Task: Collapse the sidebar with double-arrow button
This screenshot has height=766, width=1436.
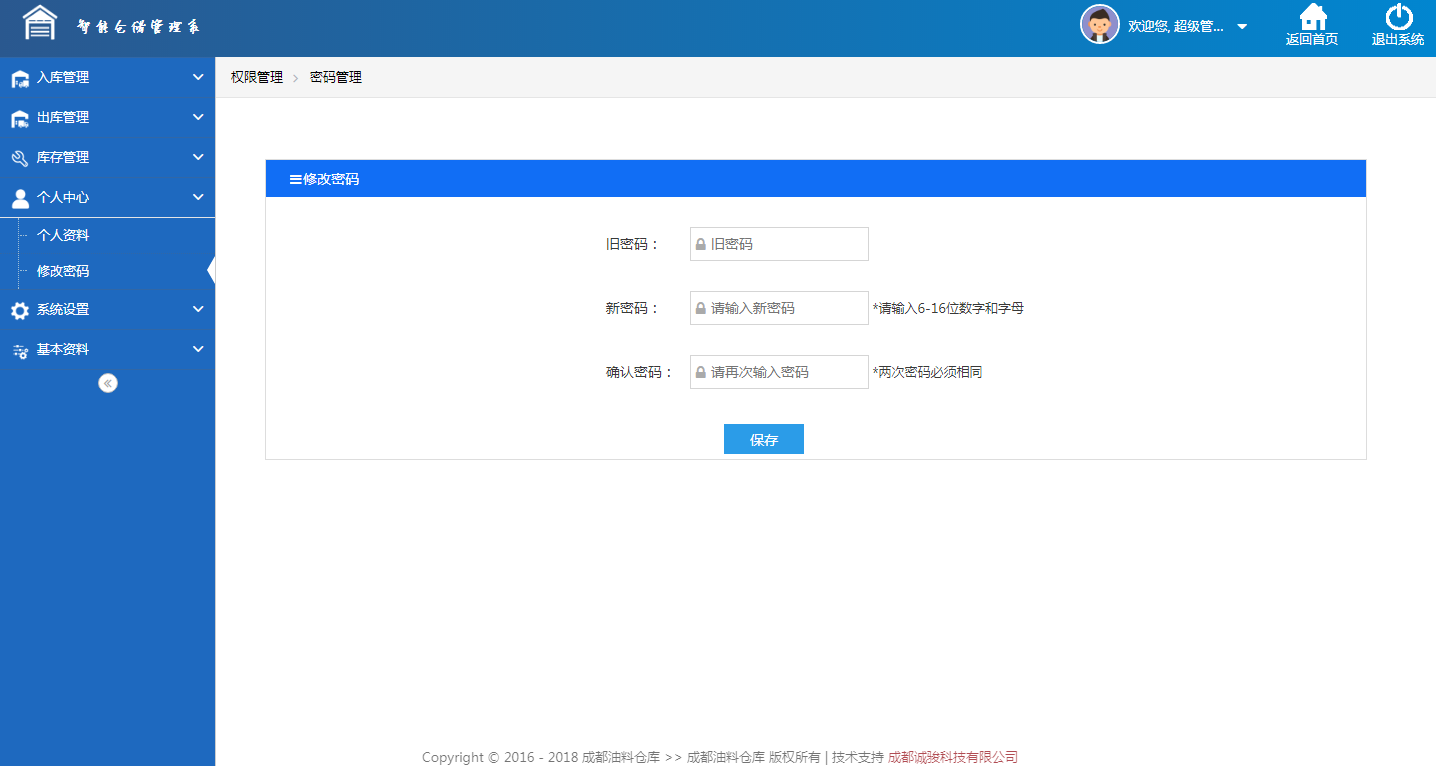Action: [108, 383]
